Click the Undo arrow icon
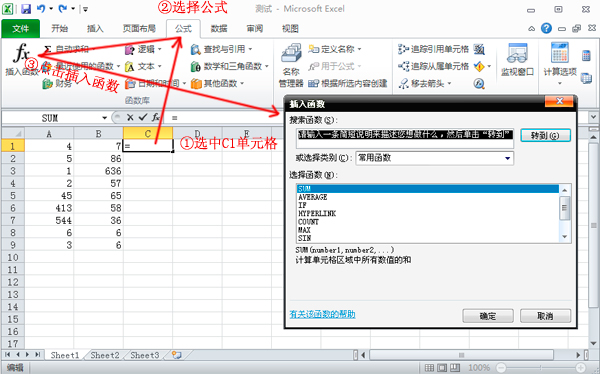 [x=41, y=8]
